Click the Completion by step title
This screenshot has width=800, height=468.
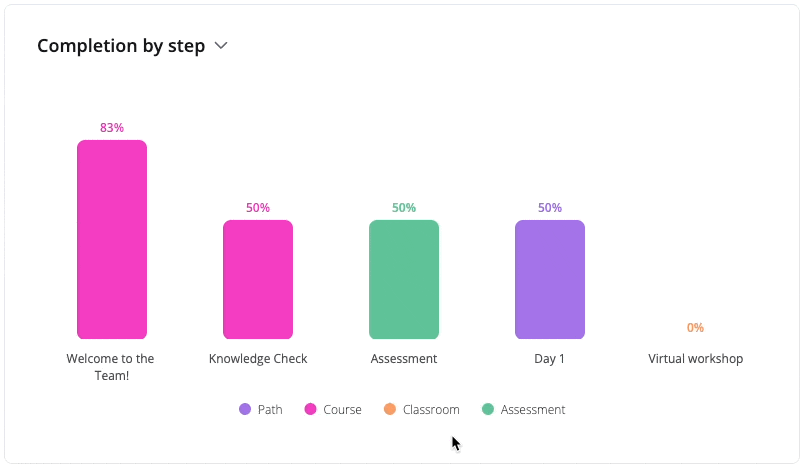[x=121, y=46]
